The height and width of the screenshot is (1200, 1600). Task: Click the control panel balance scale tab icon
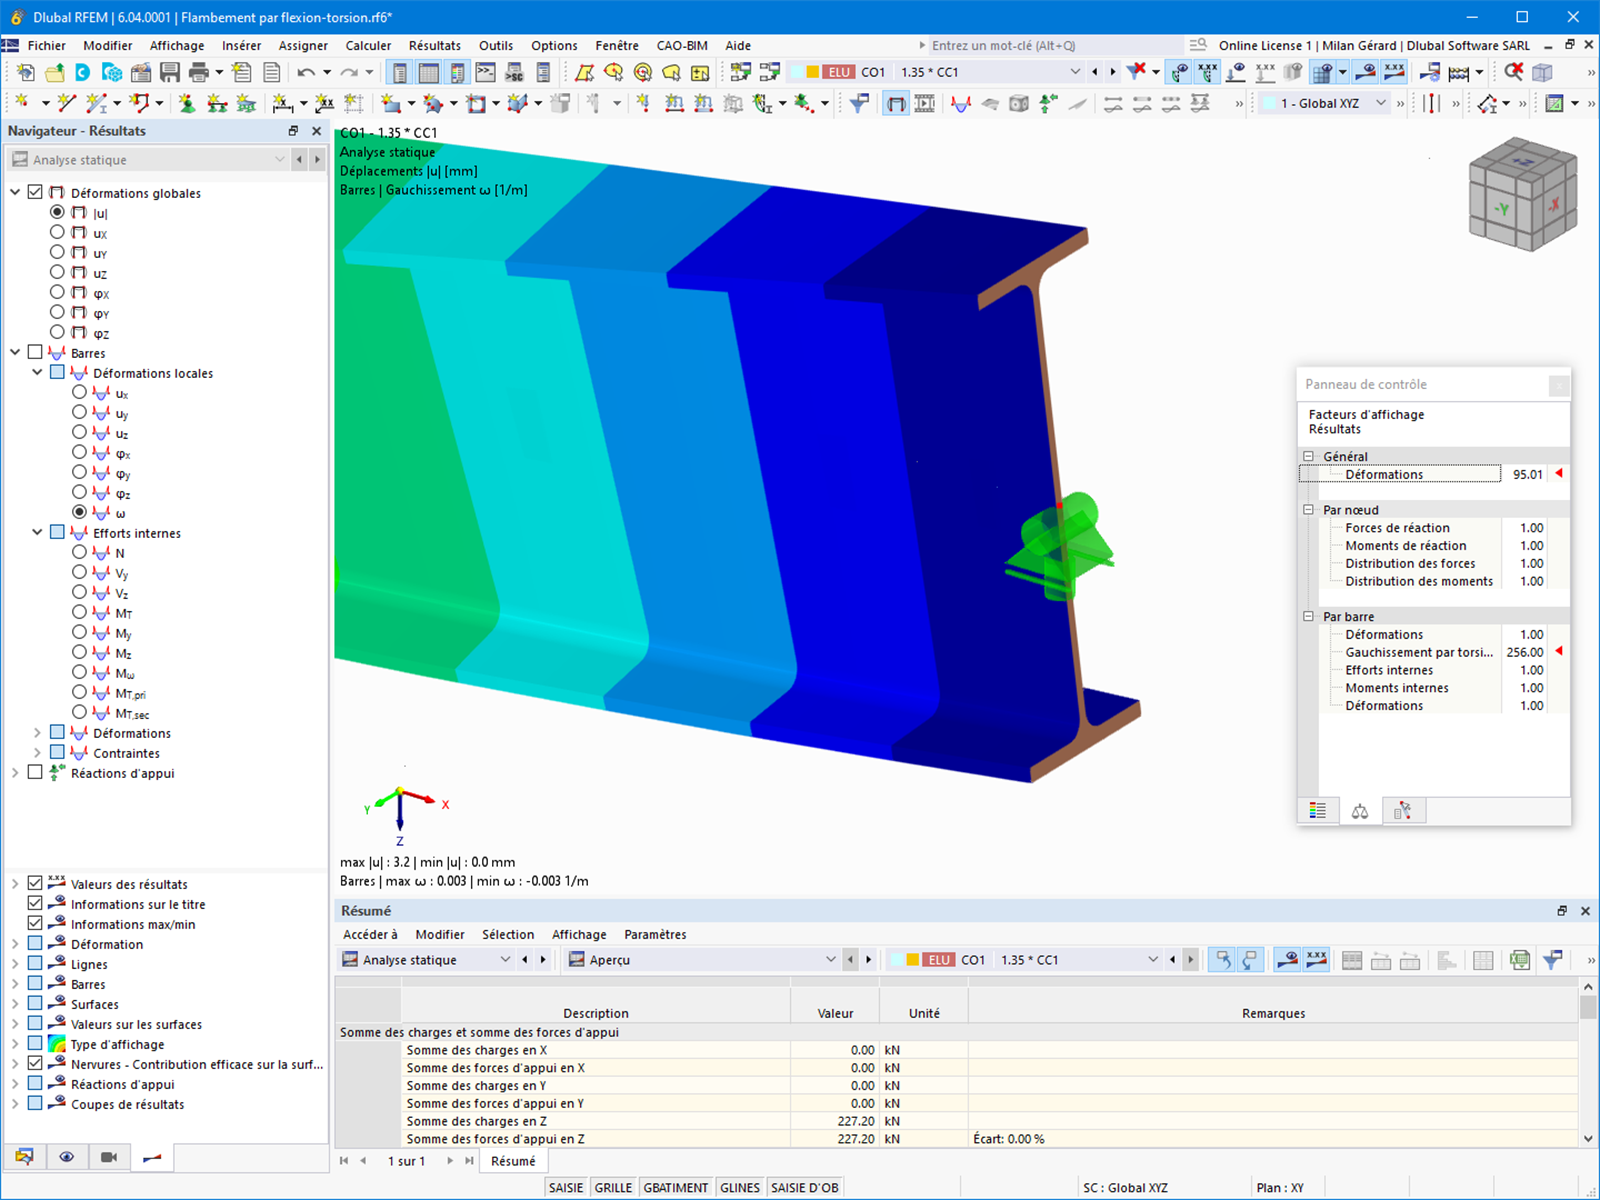coord(1360,811)
